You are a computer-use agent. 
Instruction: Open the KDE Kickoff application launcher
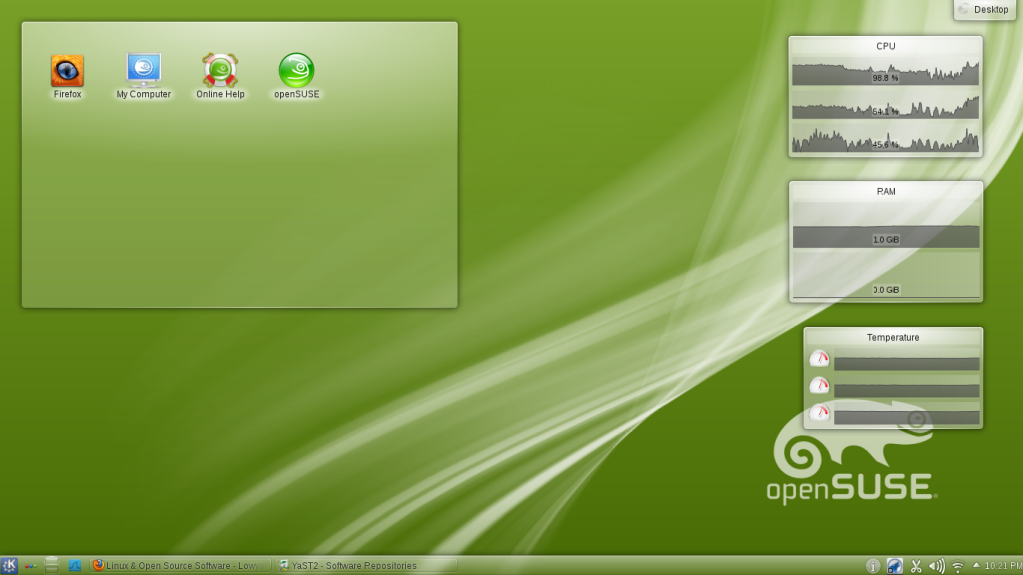pos(10,566)
